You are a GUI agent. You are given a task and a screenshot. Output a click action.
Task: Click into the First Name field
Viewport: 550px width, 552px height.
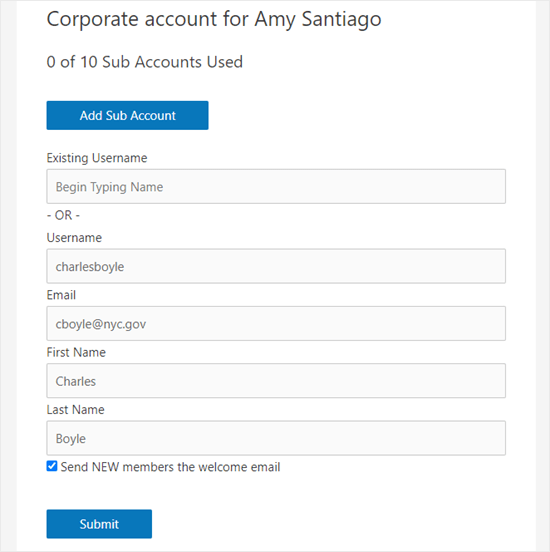click(276, 381)
